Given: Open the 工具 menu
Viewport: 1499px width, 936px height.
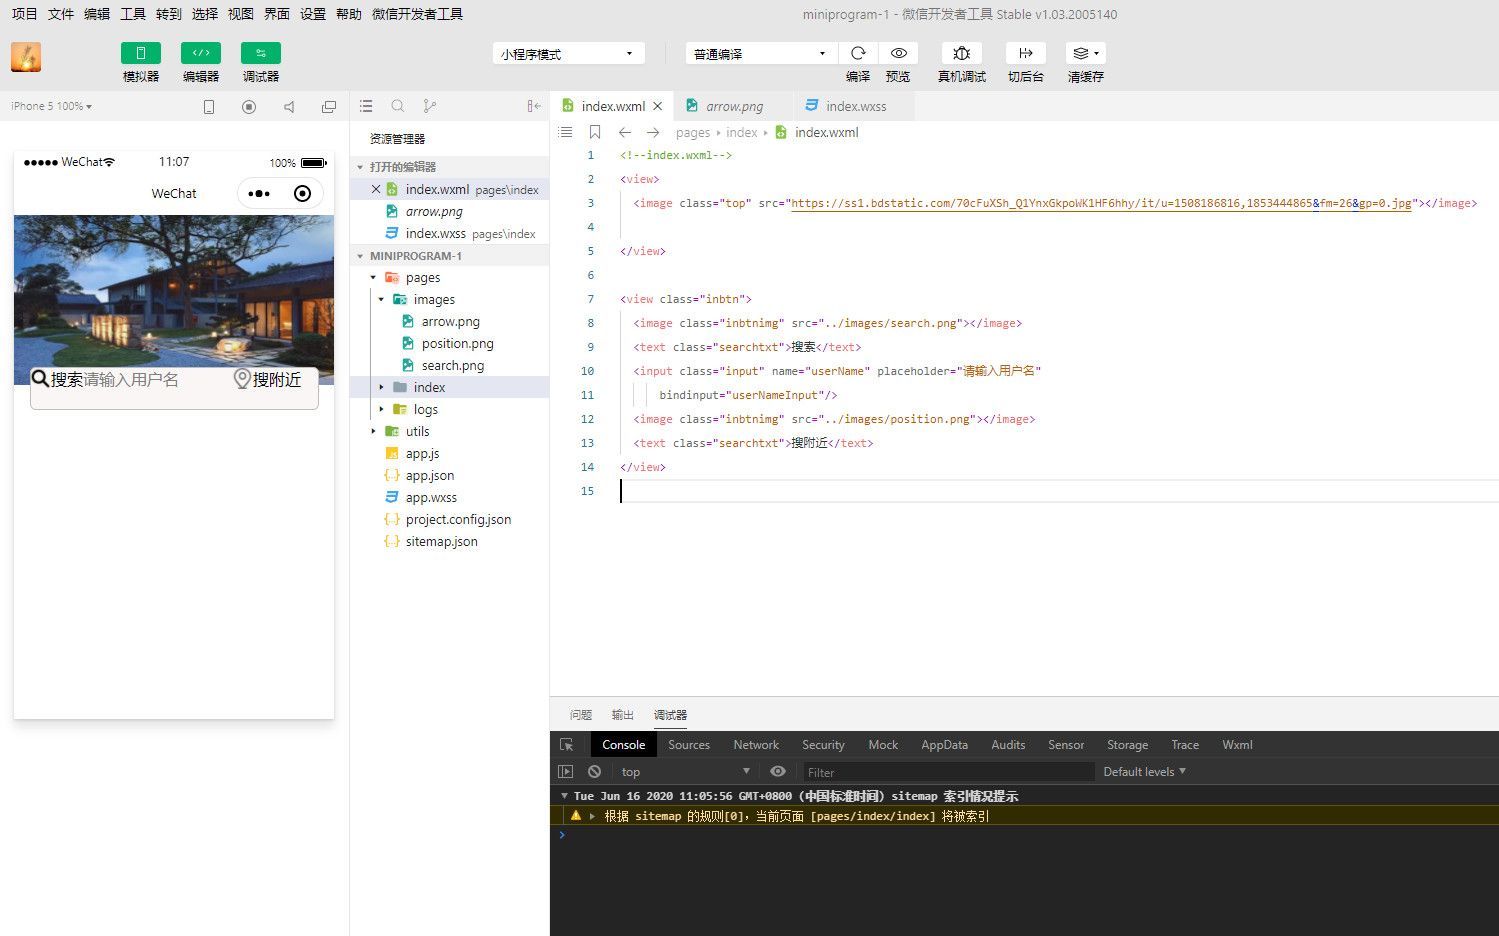Looking at the screenshot, I should pyautogui.click(x=132, y=14).
